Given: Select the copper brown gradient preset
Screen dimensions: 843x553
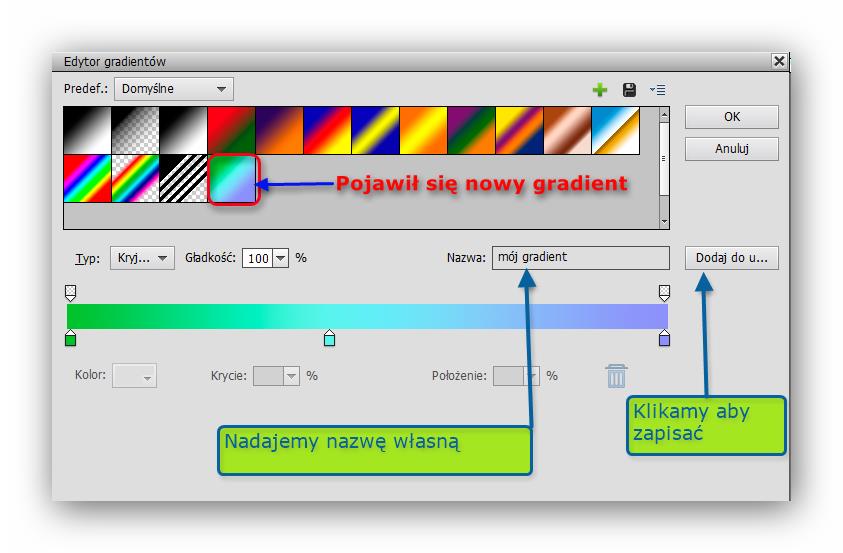Looking at the screenshot, I should tap(567, 131).
